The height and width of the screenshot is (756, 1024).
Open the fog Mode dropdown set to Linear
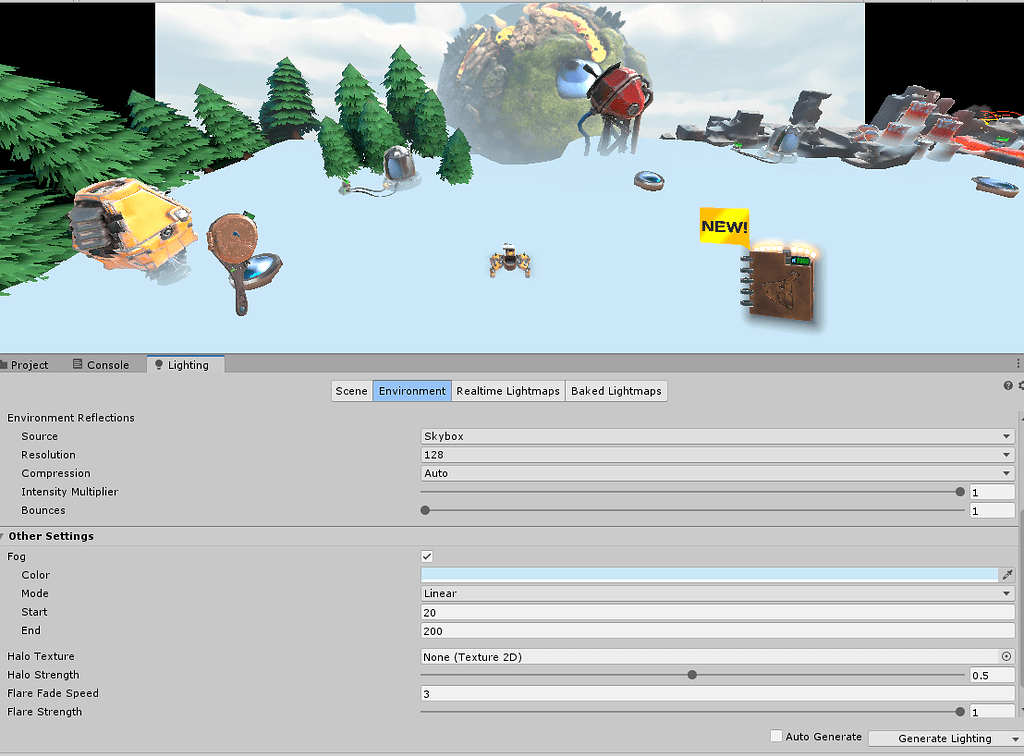(717, 593)
